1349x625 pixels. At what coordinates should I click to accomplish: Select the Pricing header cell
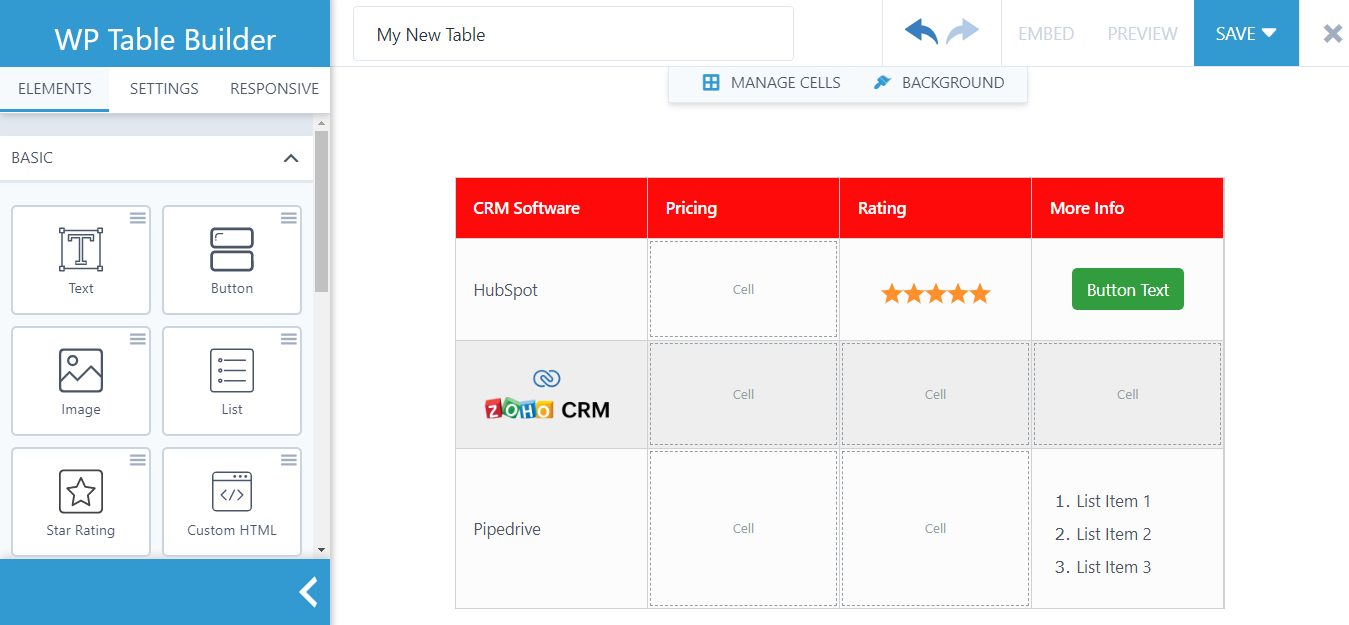pyautogui.click(x=743, y=208)
